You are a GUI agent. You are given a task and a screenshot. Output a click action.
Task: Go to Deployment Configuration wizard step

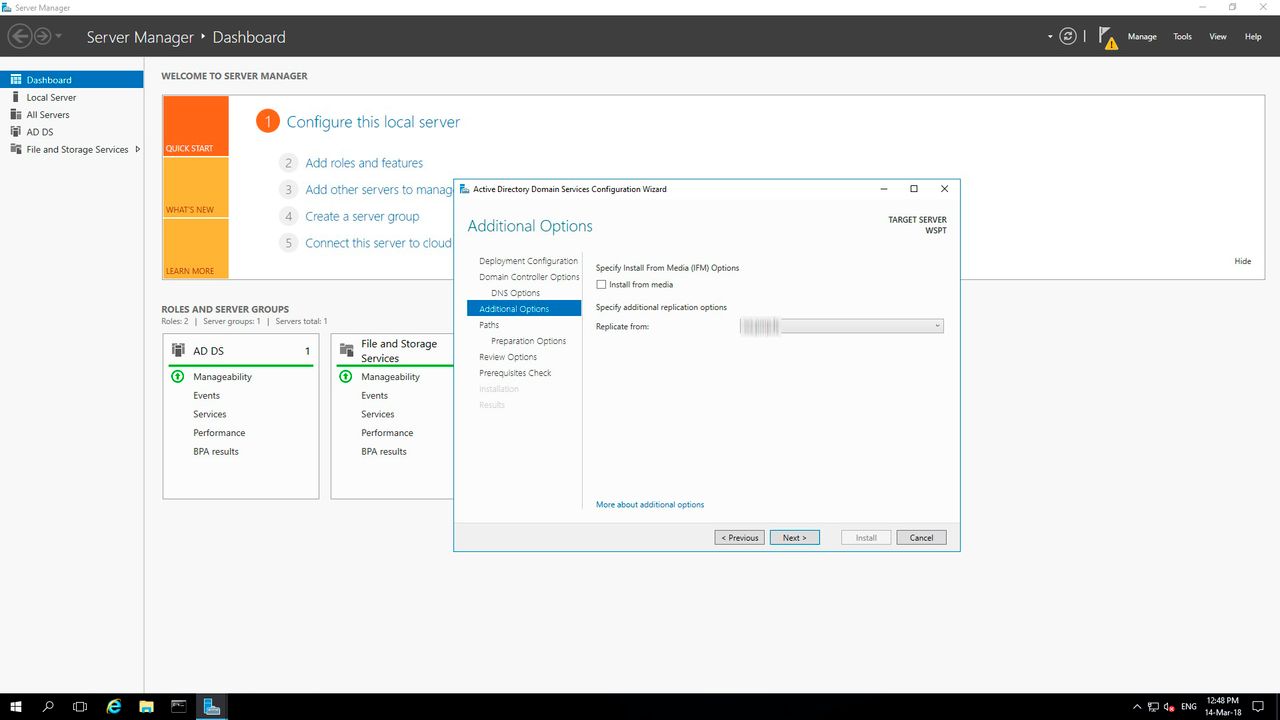pos(528,261)
